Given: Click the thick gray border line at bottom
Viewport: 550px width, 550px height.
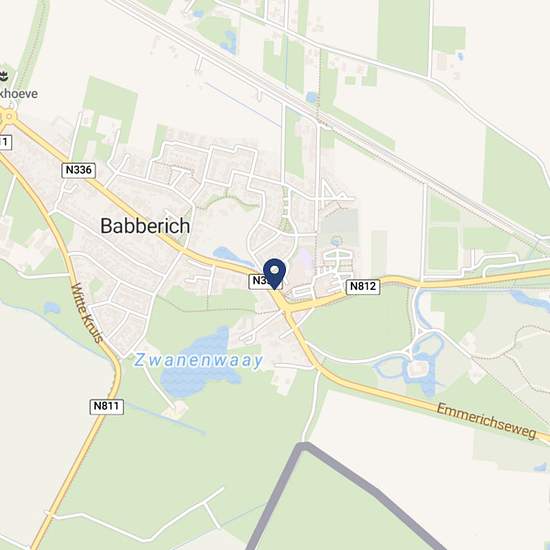Looking at the screenshot, I should (x=338, y=491).
